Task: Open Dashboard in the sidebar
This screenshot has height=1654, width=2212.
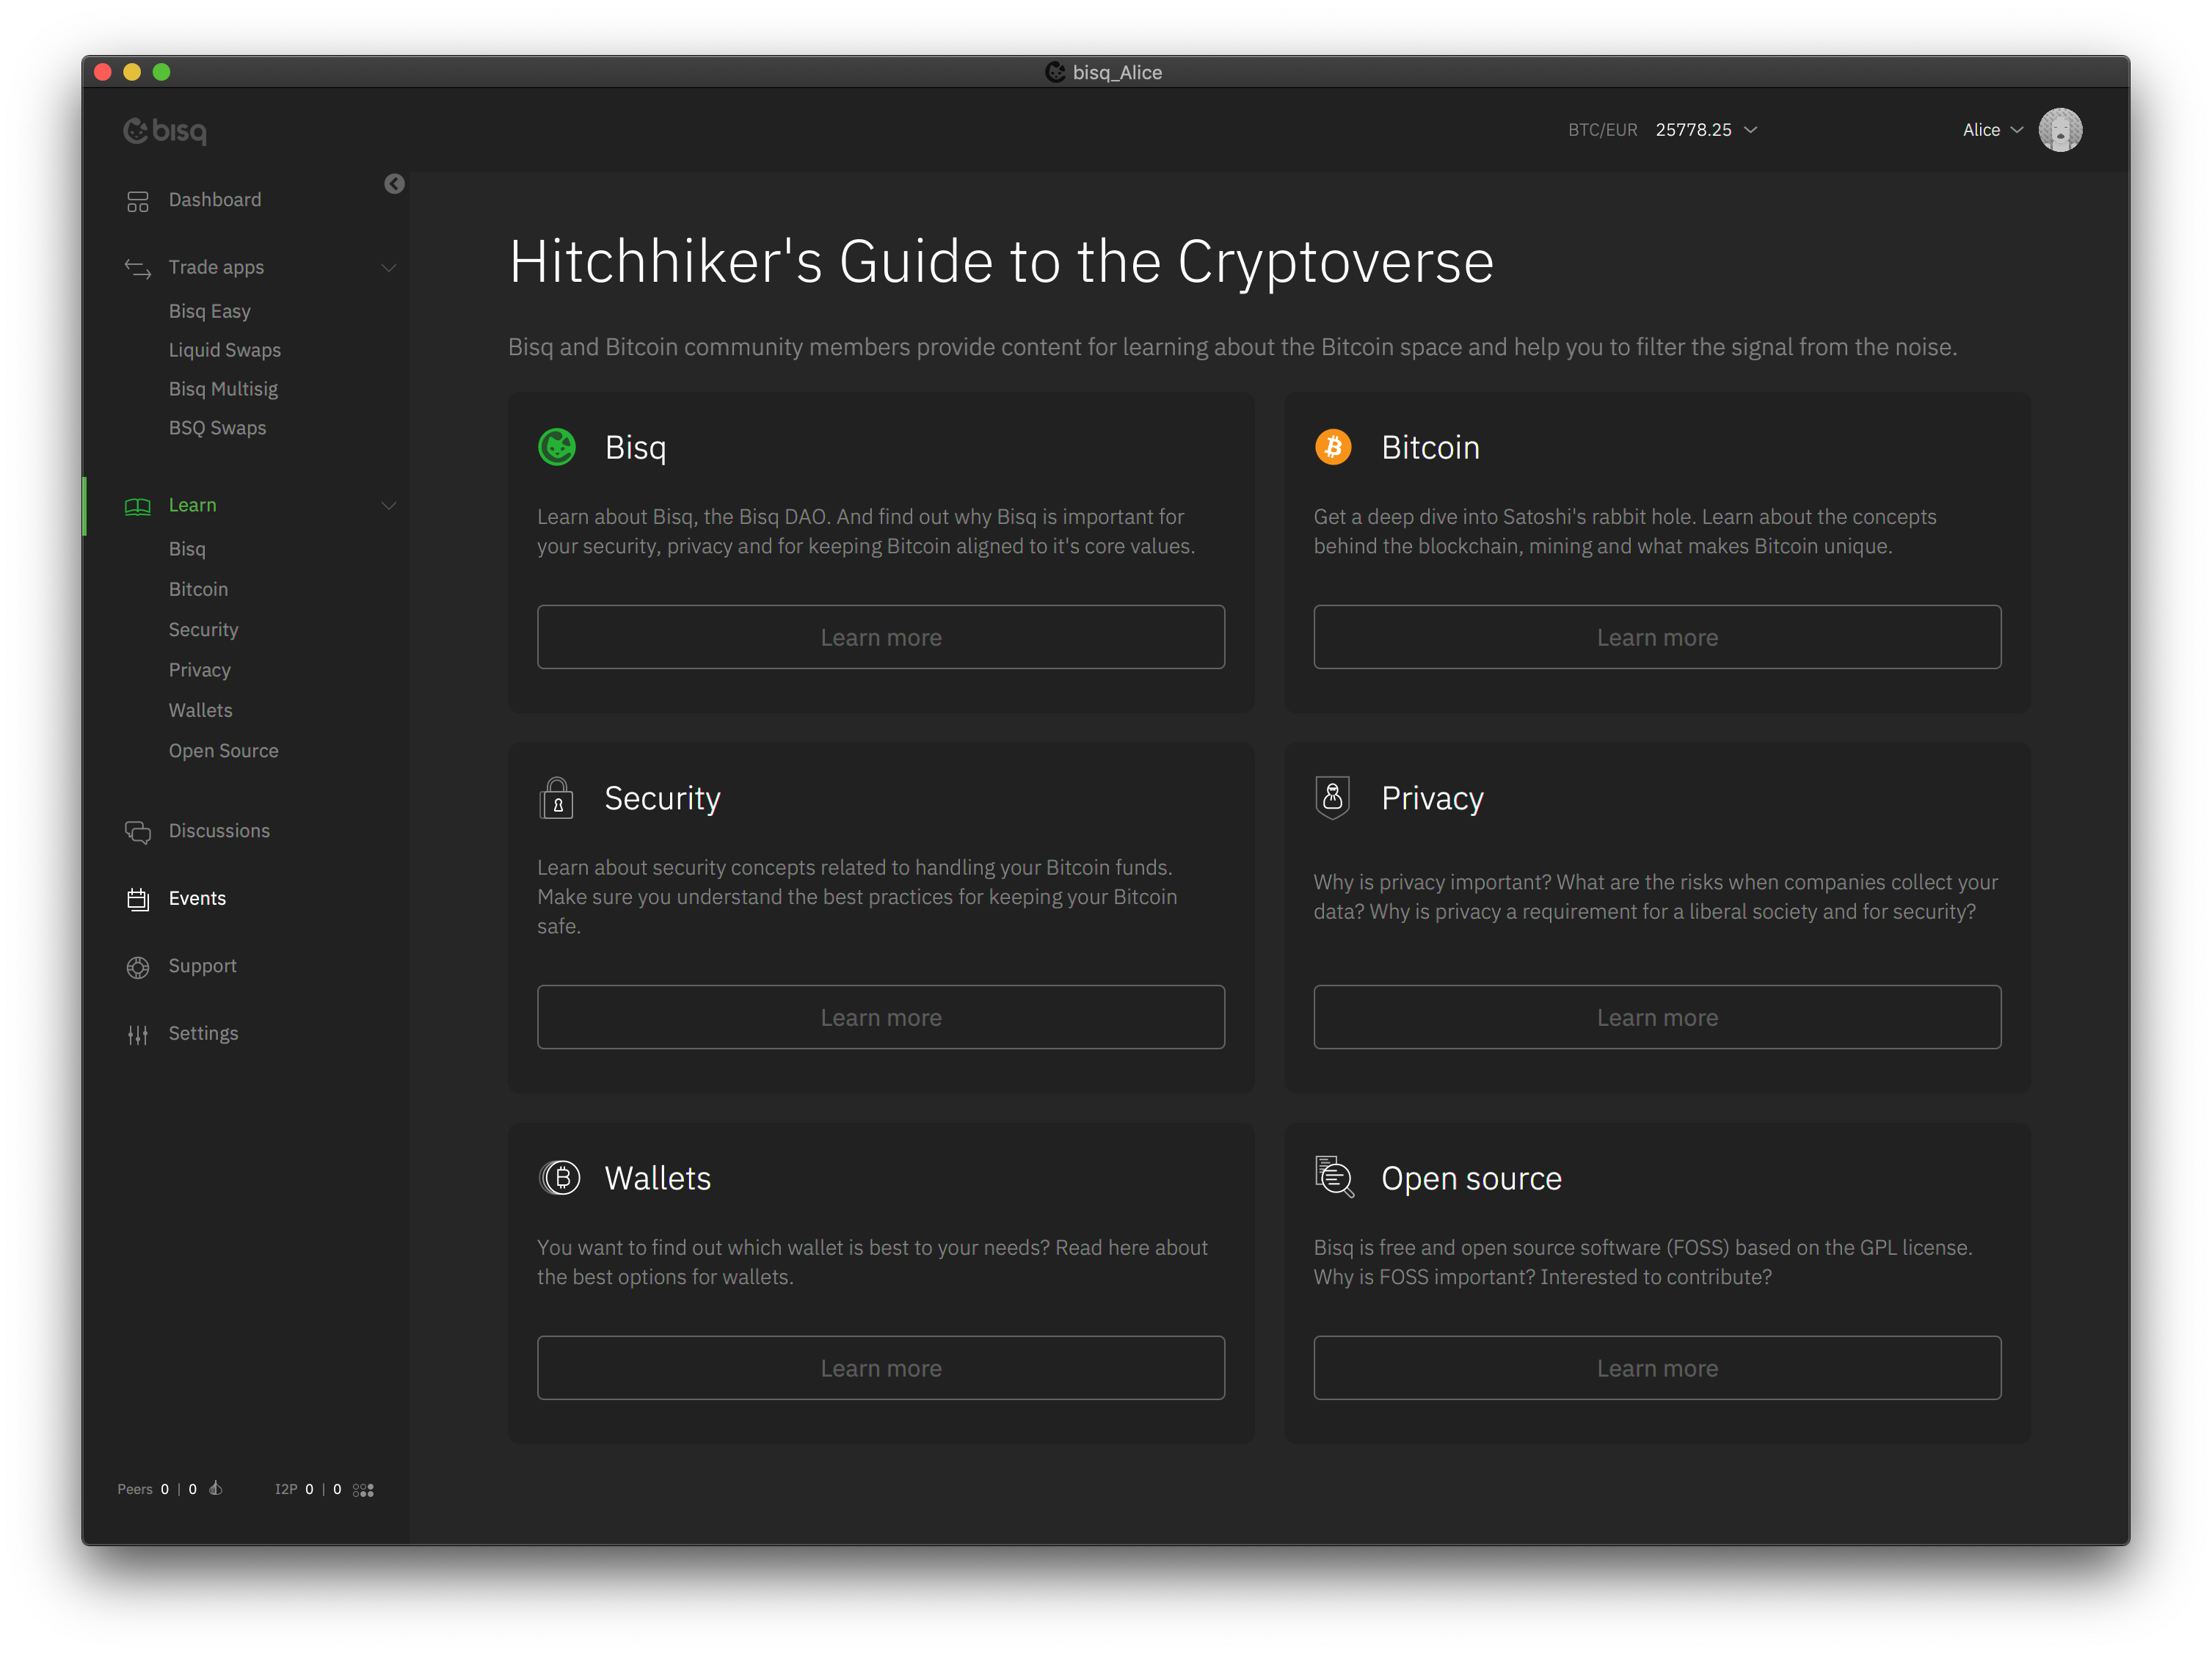Action: [215, 200]
